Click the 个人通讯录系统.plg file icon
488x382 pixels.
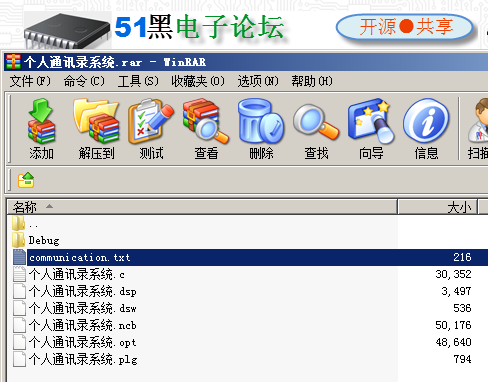click(x=19, y=359)
